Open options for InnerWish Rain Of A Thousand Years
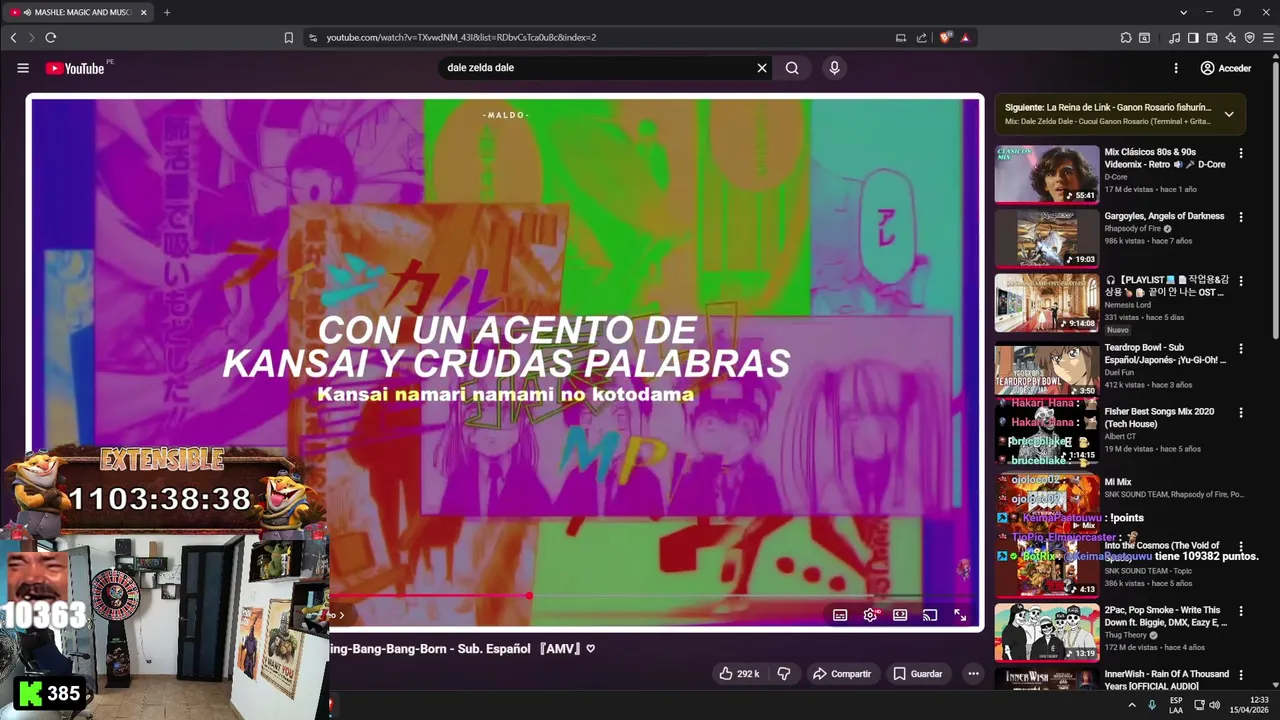 (1241, 675)
